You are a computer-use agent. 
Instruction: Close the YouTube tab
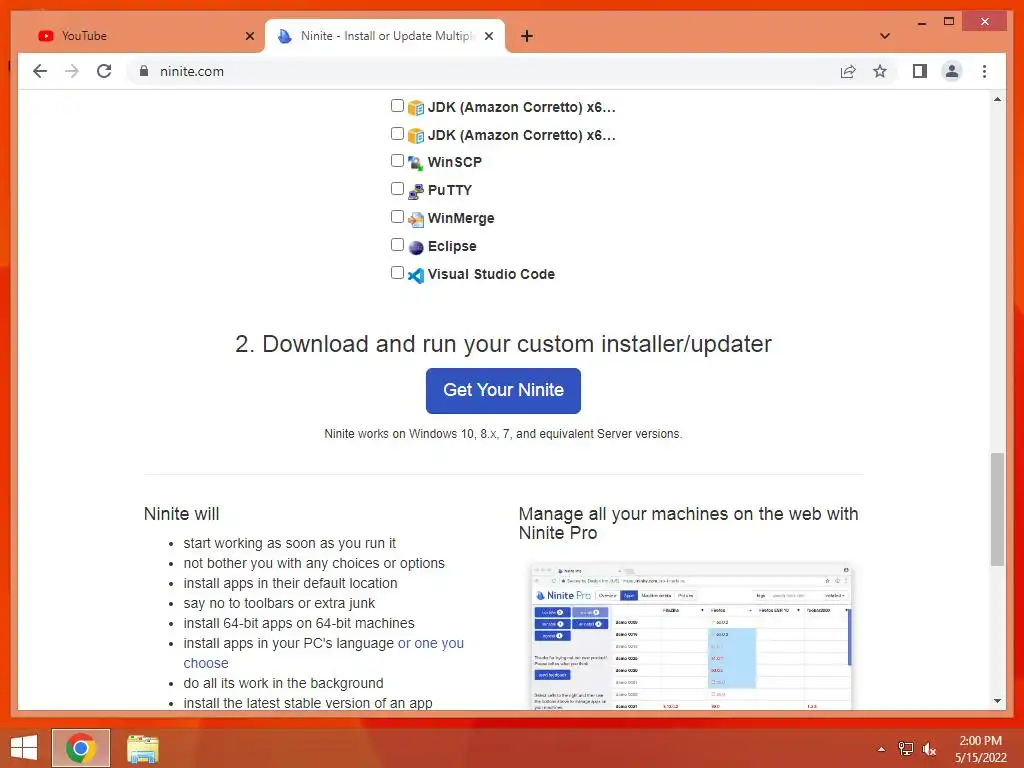coord(249,36)
